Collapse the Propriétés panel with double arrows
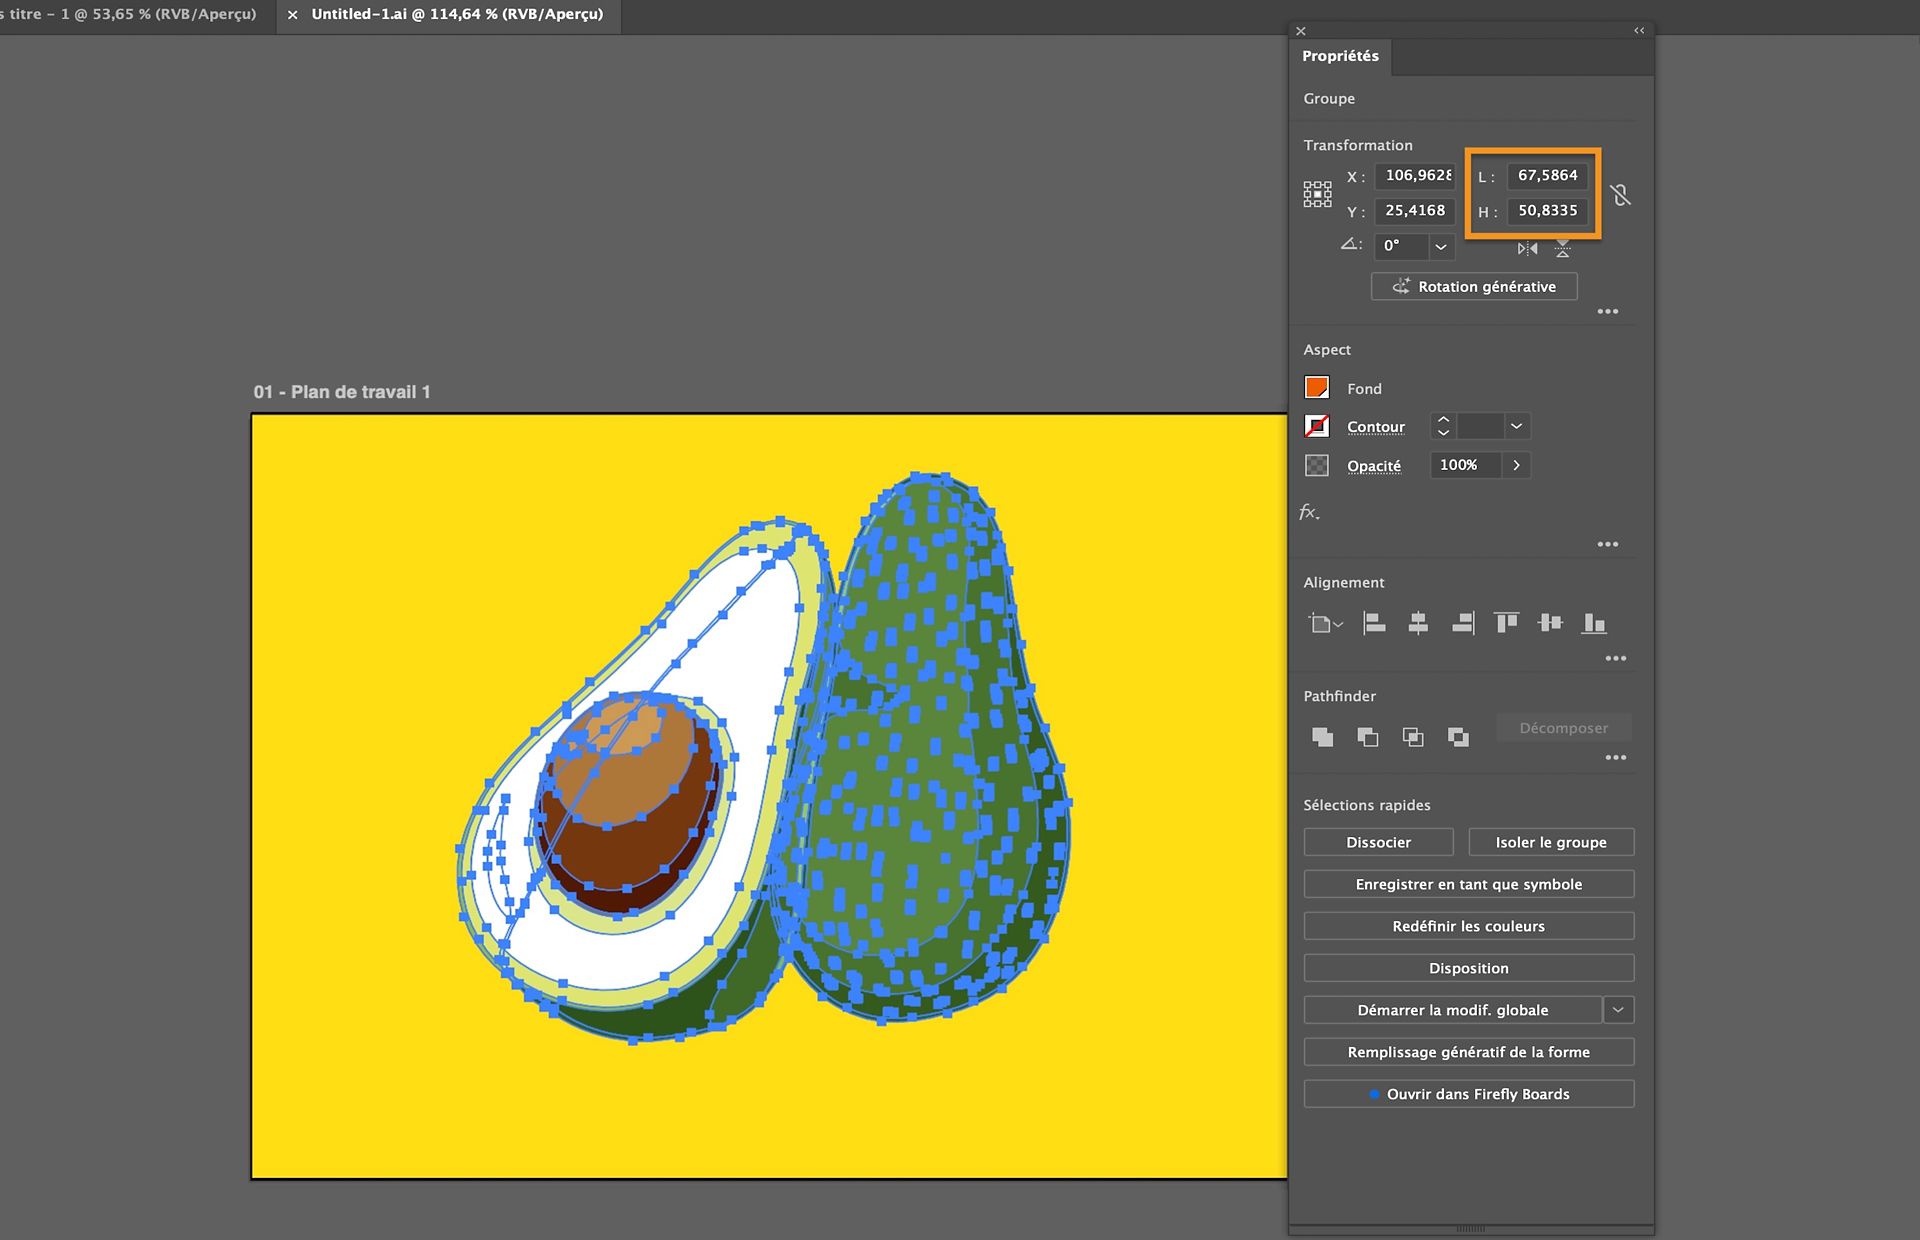 (1639, 31)
